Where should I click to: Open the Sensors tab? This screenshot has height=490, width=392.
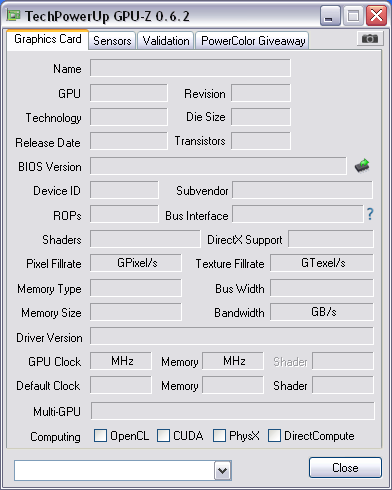tap(112, 41)
